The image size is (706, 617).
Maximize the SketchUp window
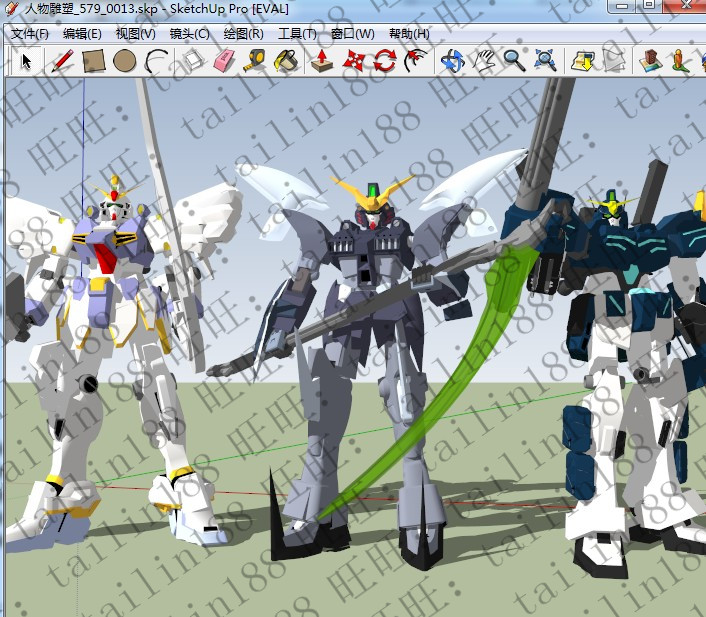pyautogui.click(x=649, y=5)
